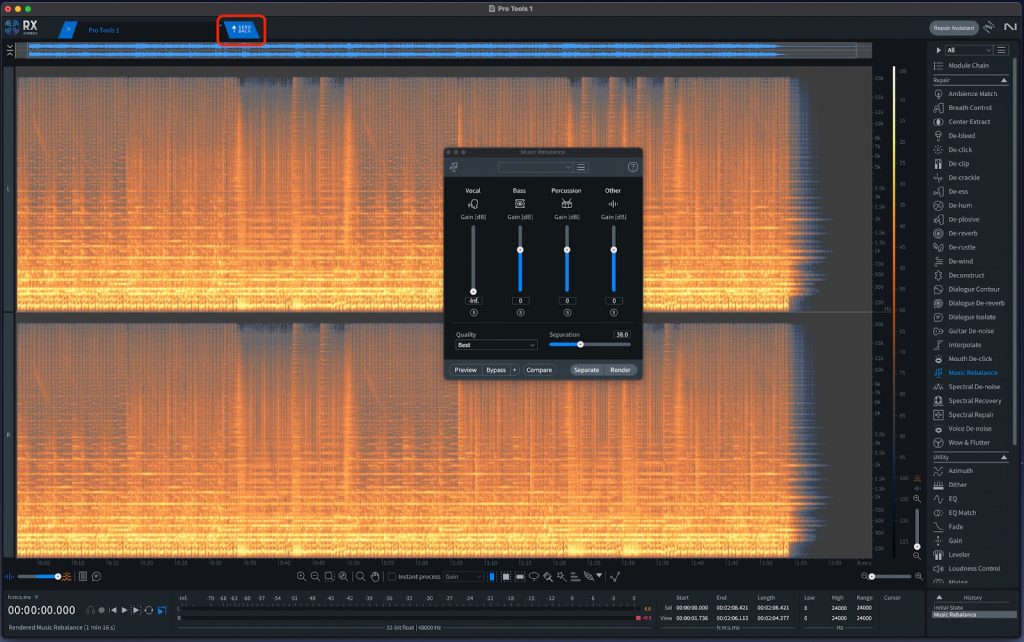Click the Zoom In magnifier icon

302,577
